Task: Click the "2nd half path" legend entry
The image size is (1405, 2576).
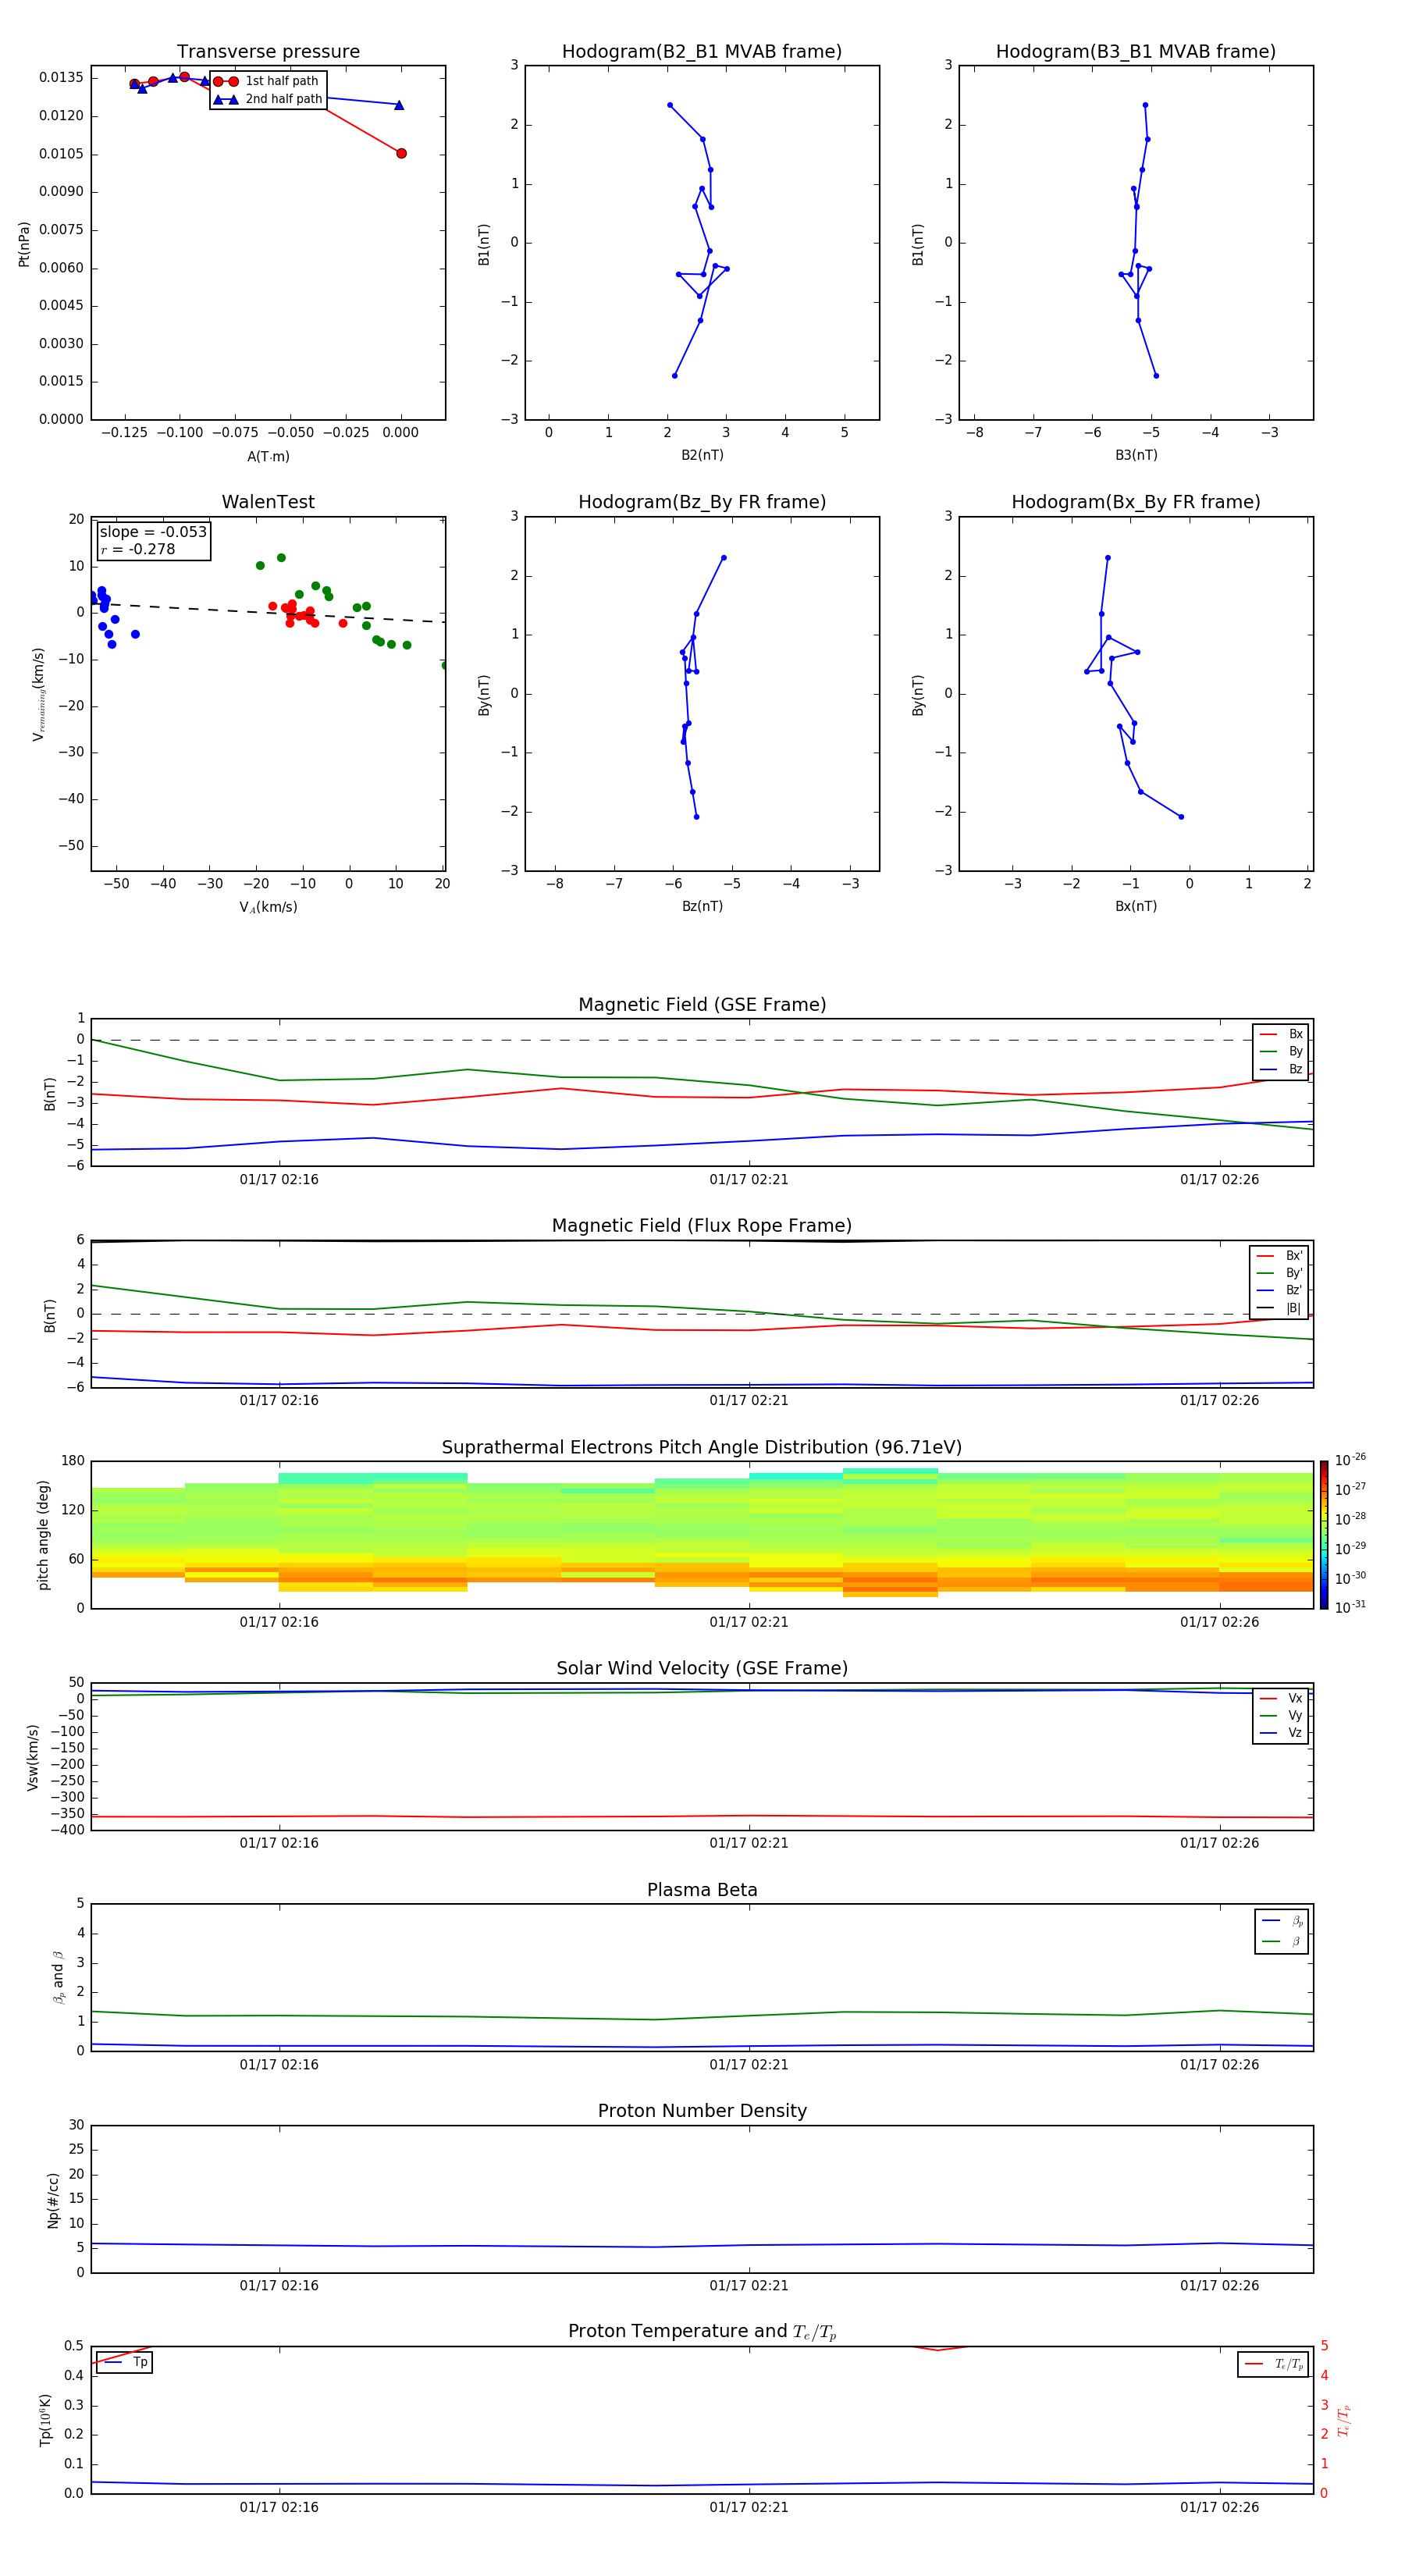Action: (x=268, y=99)
